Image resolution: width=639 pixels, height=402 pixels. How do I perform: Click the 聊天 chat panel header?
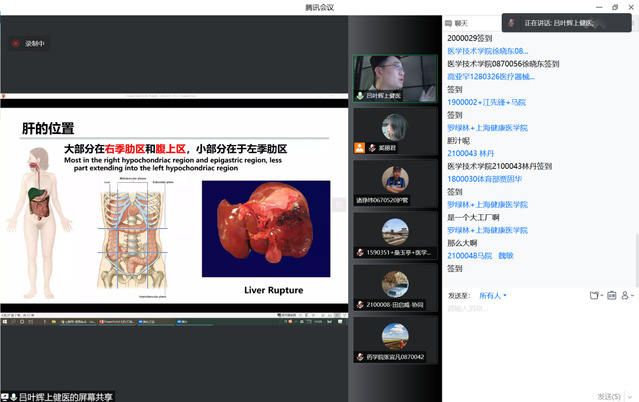(x=462, y=22)
